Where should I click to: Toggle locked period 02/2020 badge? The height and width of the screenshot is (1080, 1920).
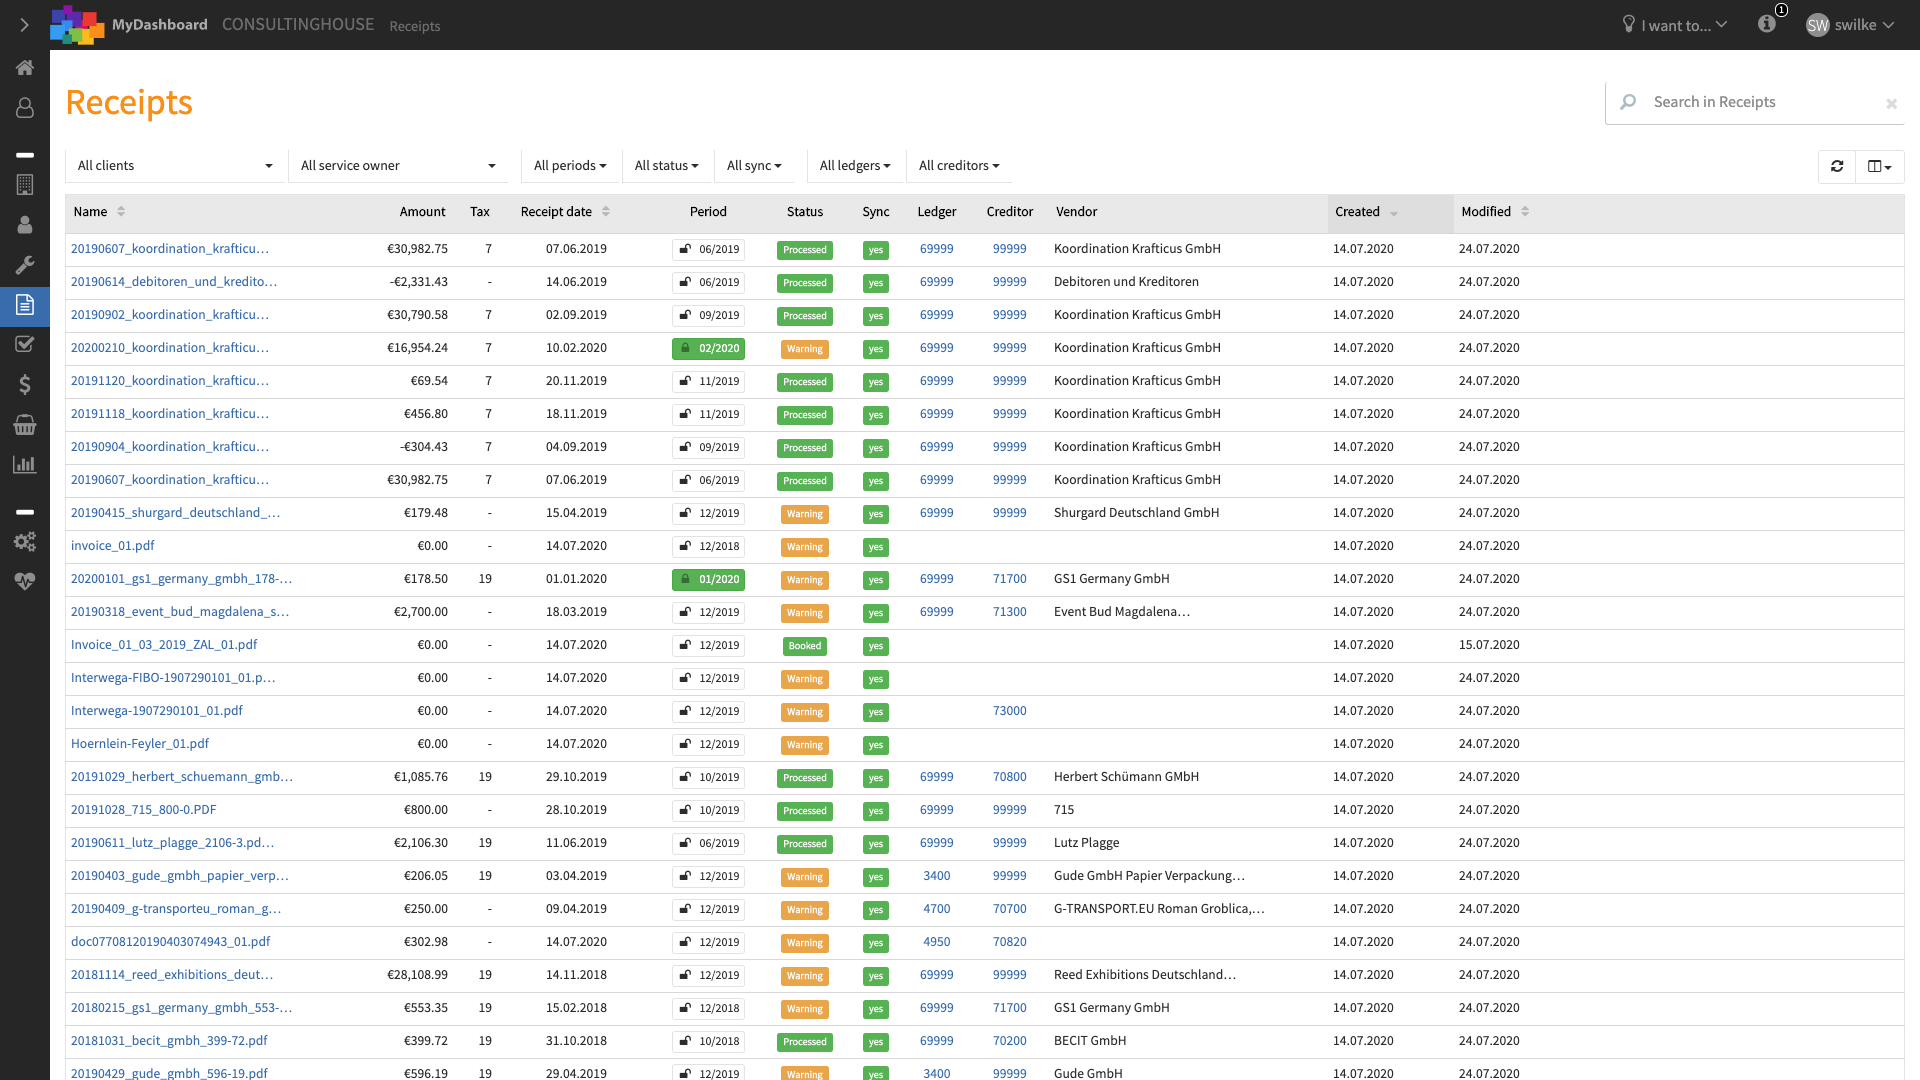pyautogui.click(x=708, y=349)
